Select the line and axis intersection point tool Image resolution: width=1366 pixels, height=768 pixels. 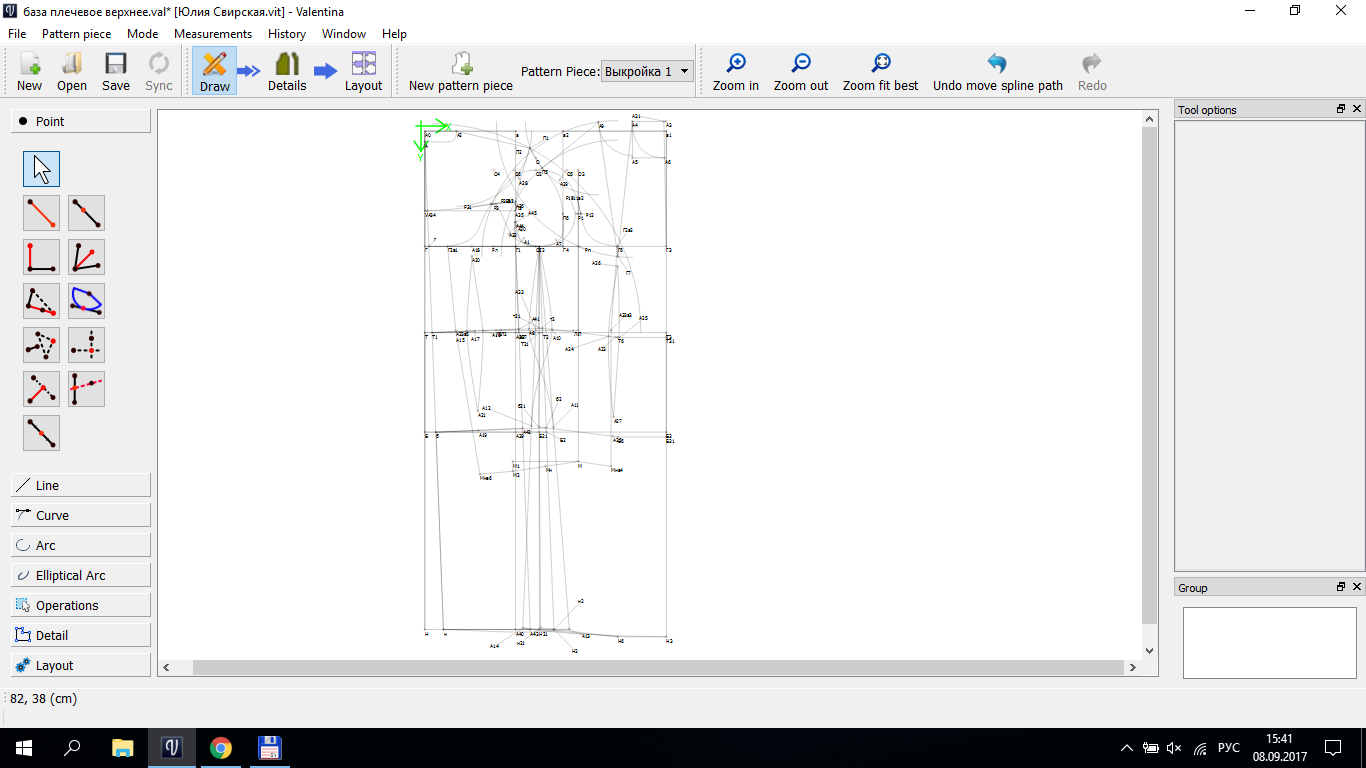87,389
